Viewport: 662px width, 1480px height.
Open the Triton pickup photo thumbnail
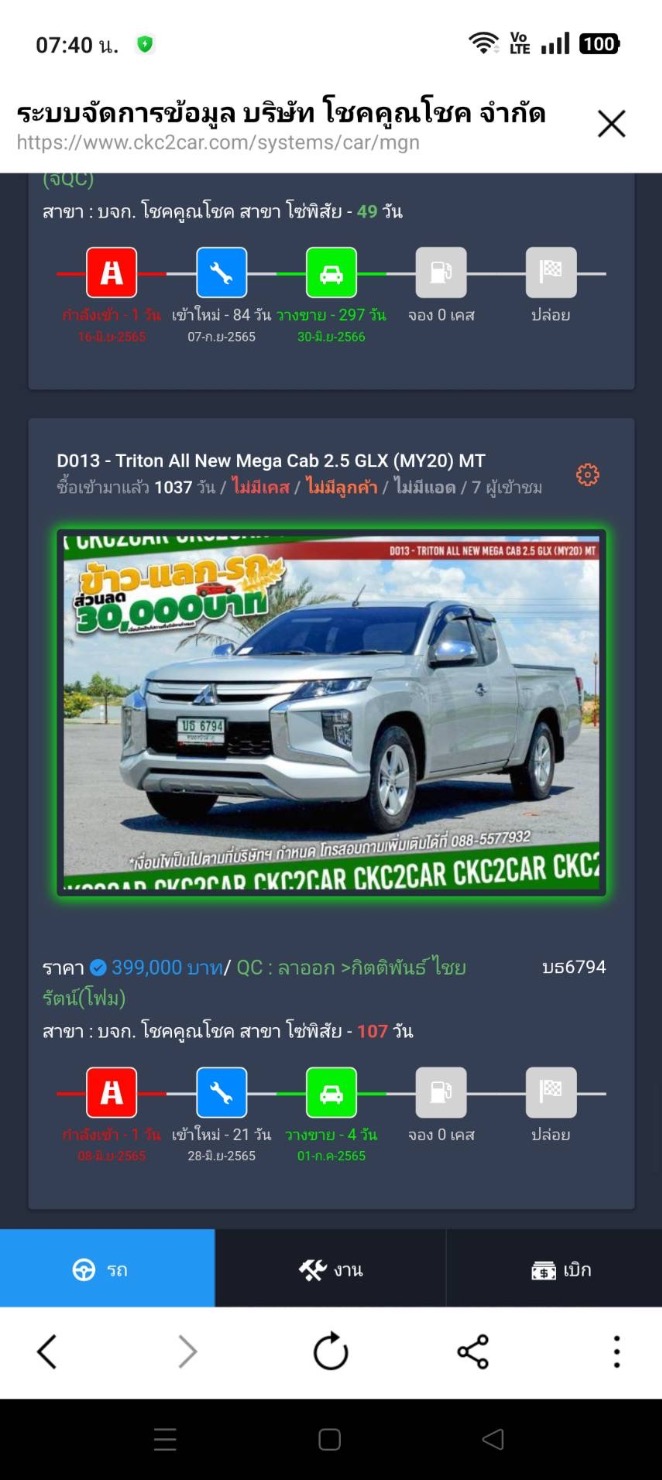331,712
